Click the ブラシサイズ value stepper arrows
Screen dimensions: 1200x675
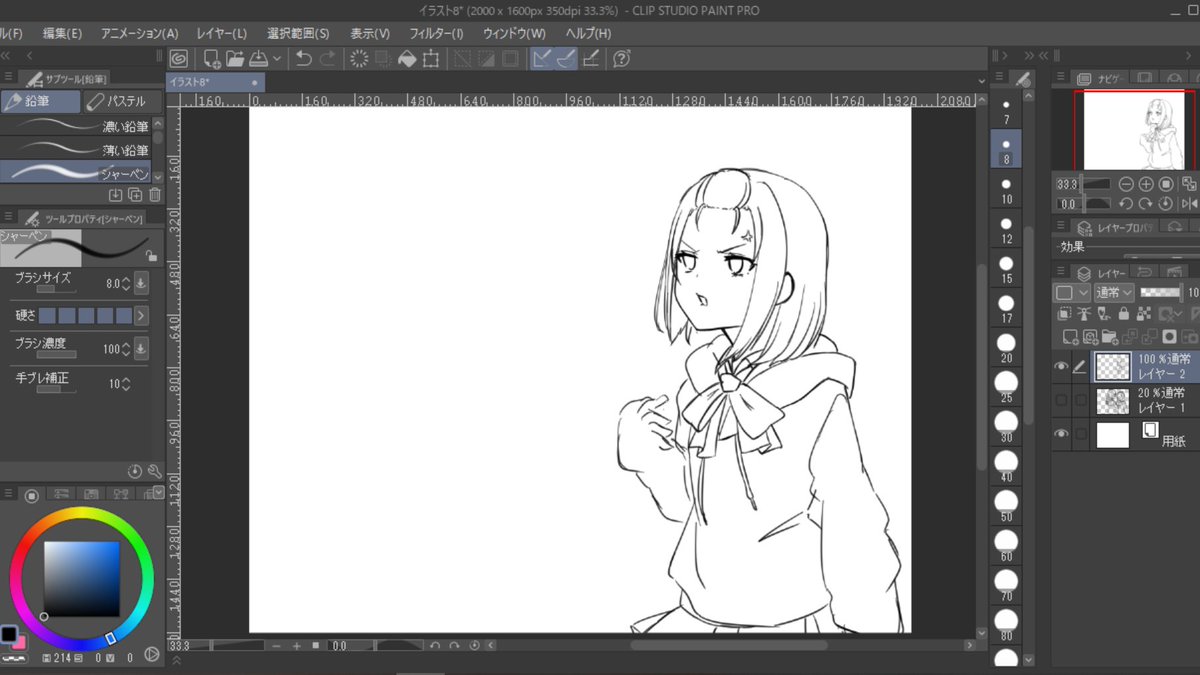126,284
